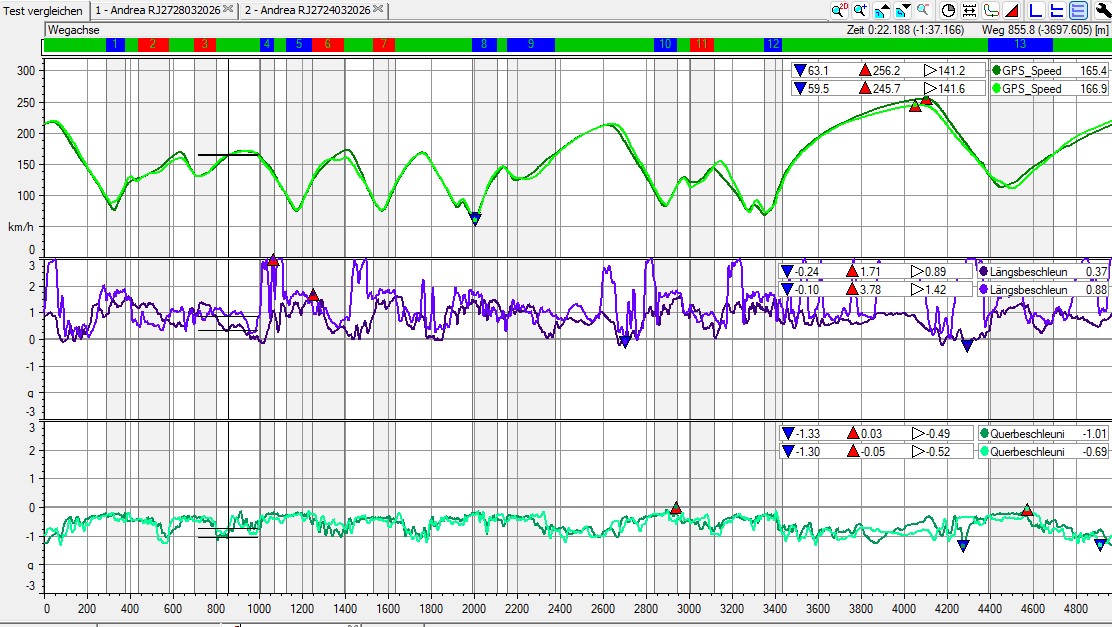Toggle the stacked three-row chart layout
The image size is (1112, 627).
click(x=1078, y=10)
